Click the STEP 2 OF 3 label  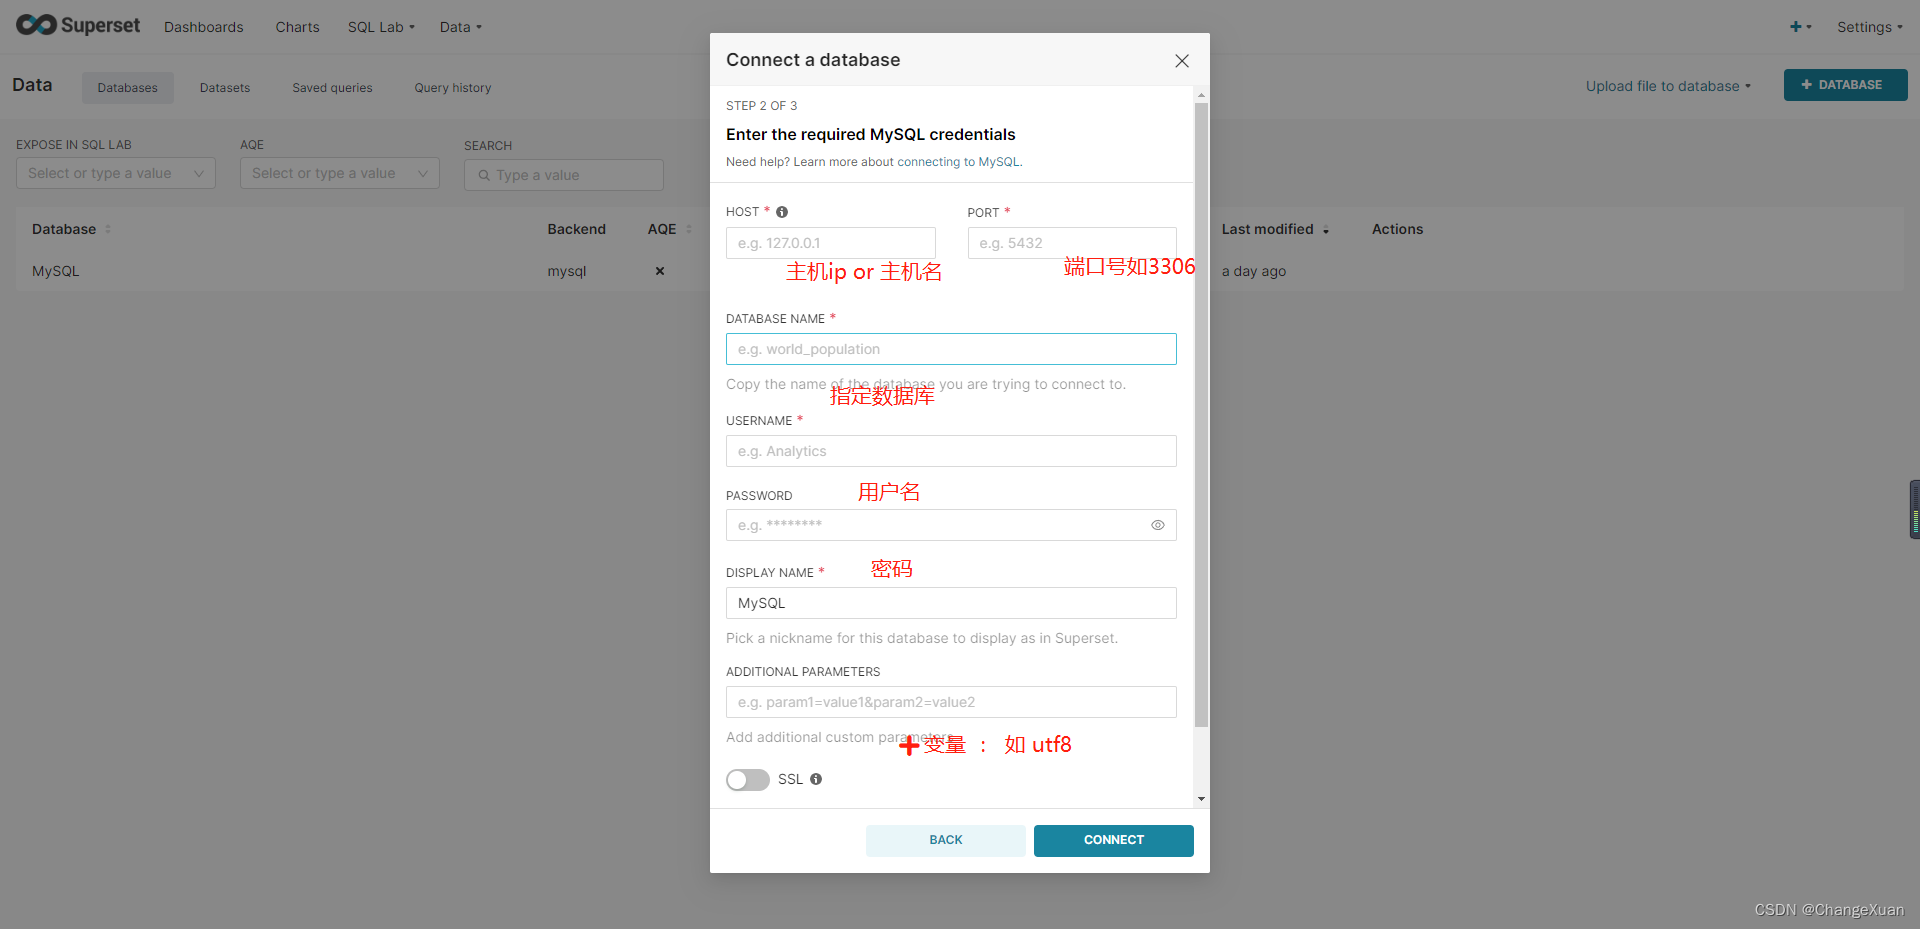point(762,106)
